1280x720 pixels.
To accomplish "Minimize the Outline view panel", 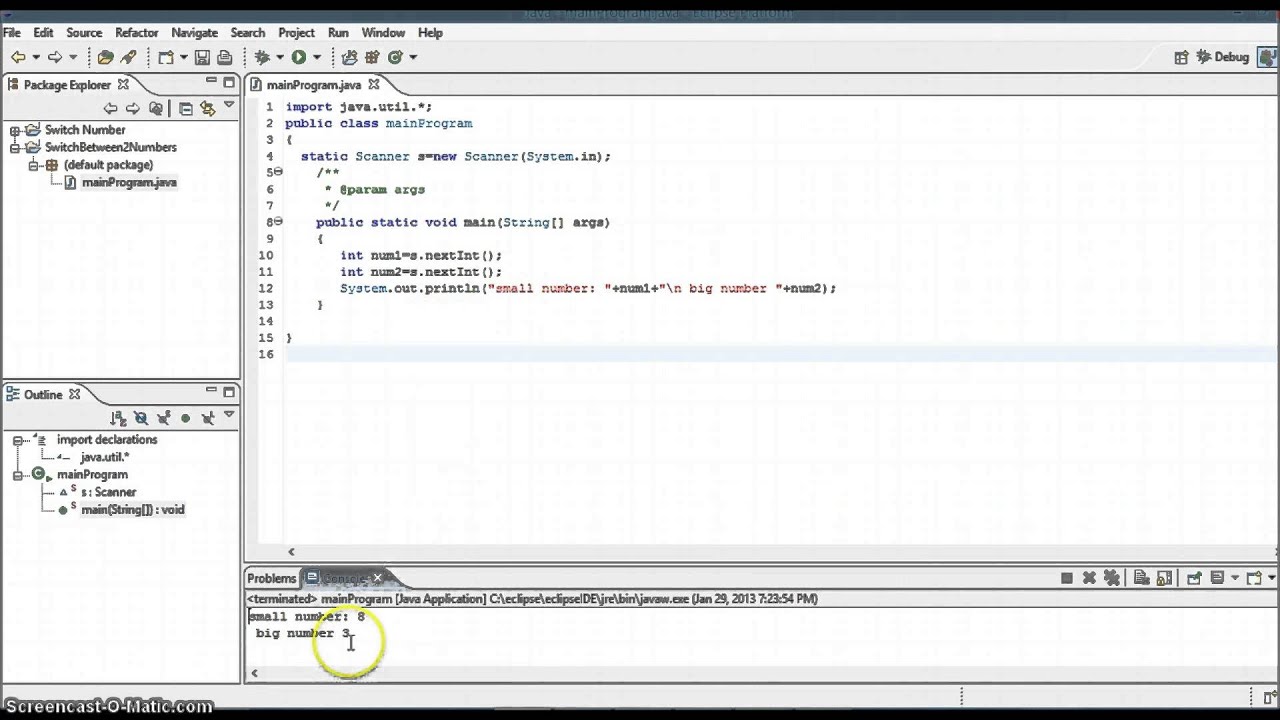I will tap(211, 391).
